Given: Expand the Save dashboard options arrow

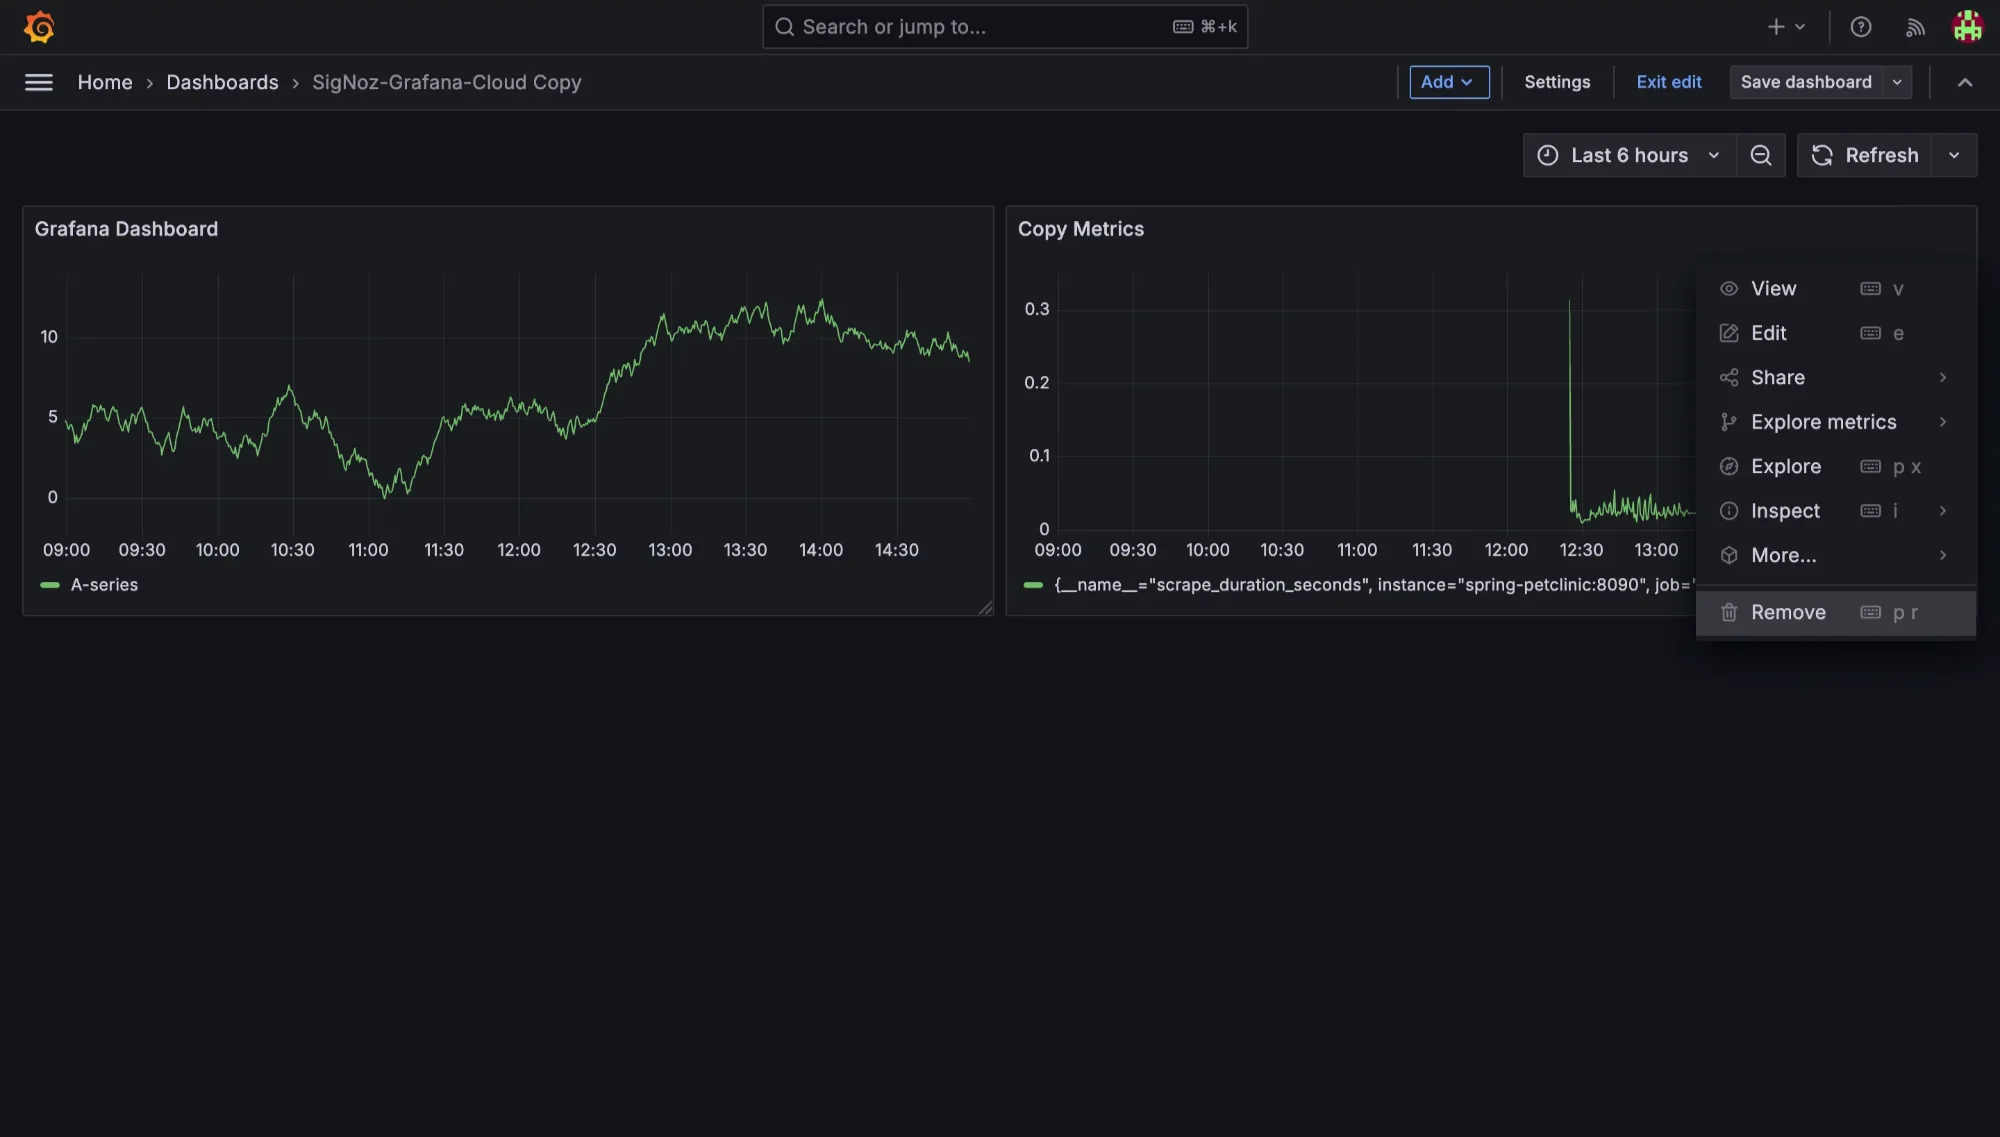Looking at the screenshot, I should [x=1897, y=82].
